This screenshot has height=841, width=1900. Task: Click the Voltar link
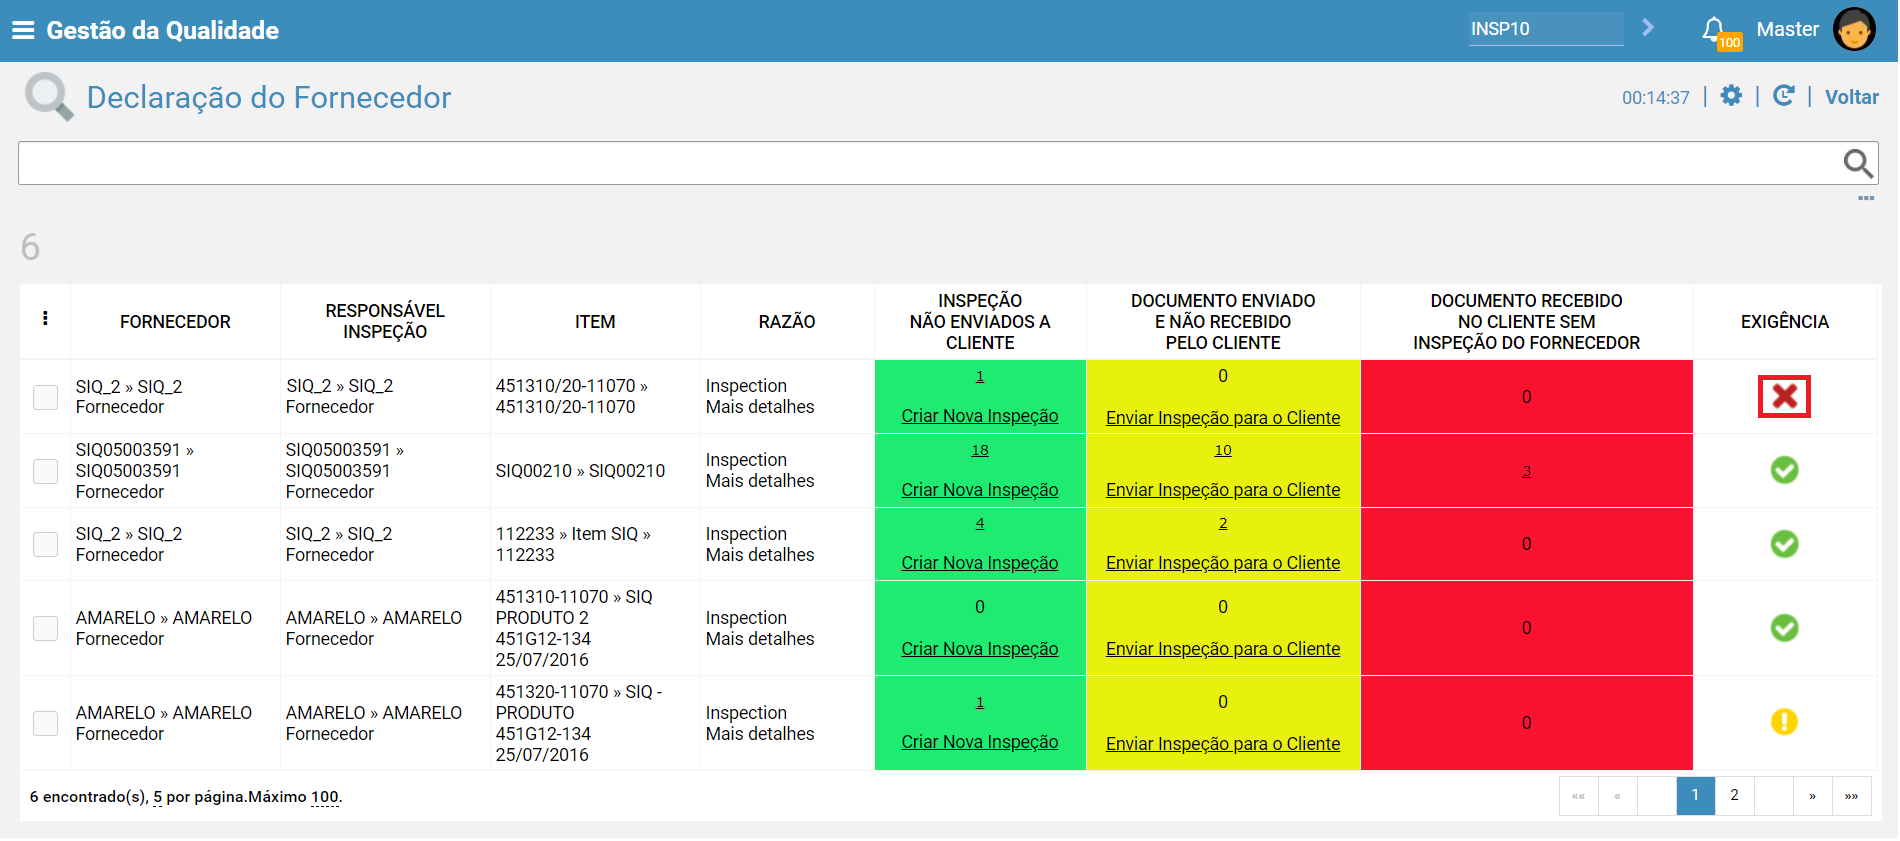(1851, 97)
